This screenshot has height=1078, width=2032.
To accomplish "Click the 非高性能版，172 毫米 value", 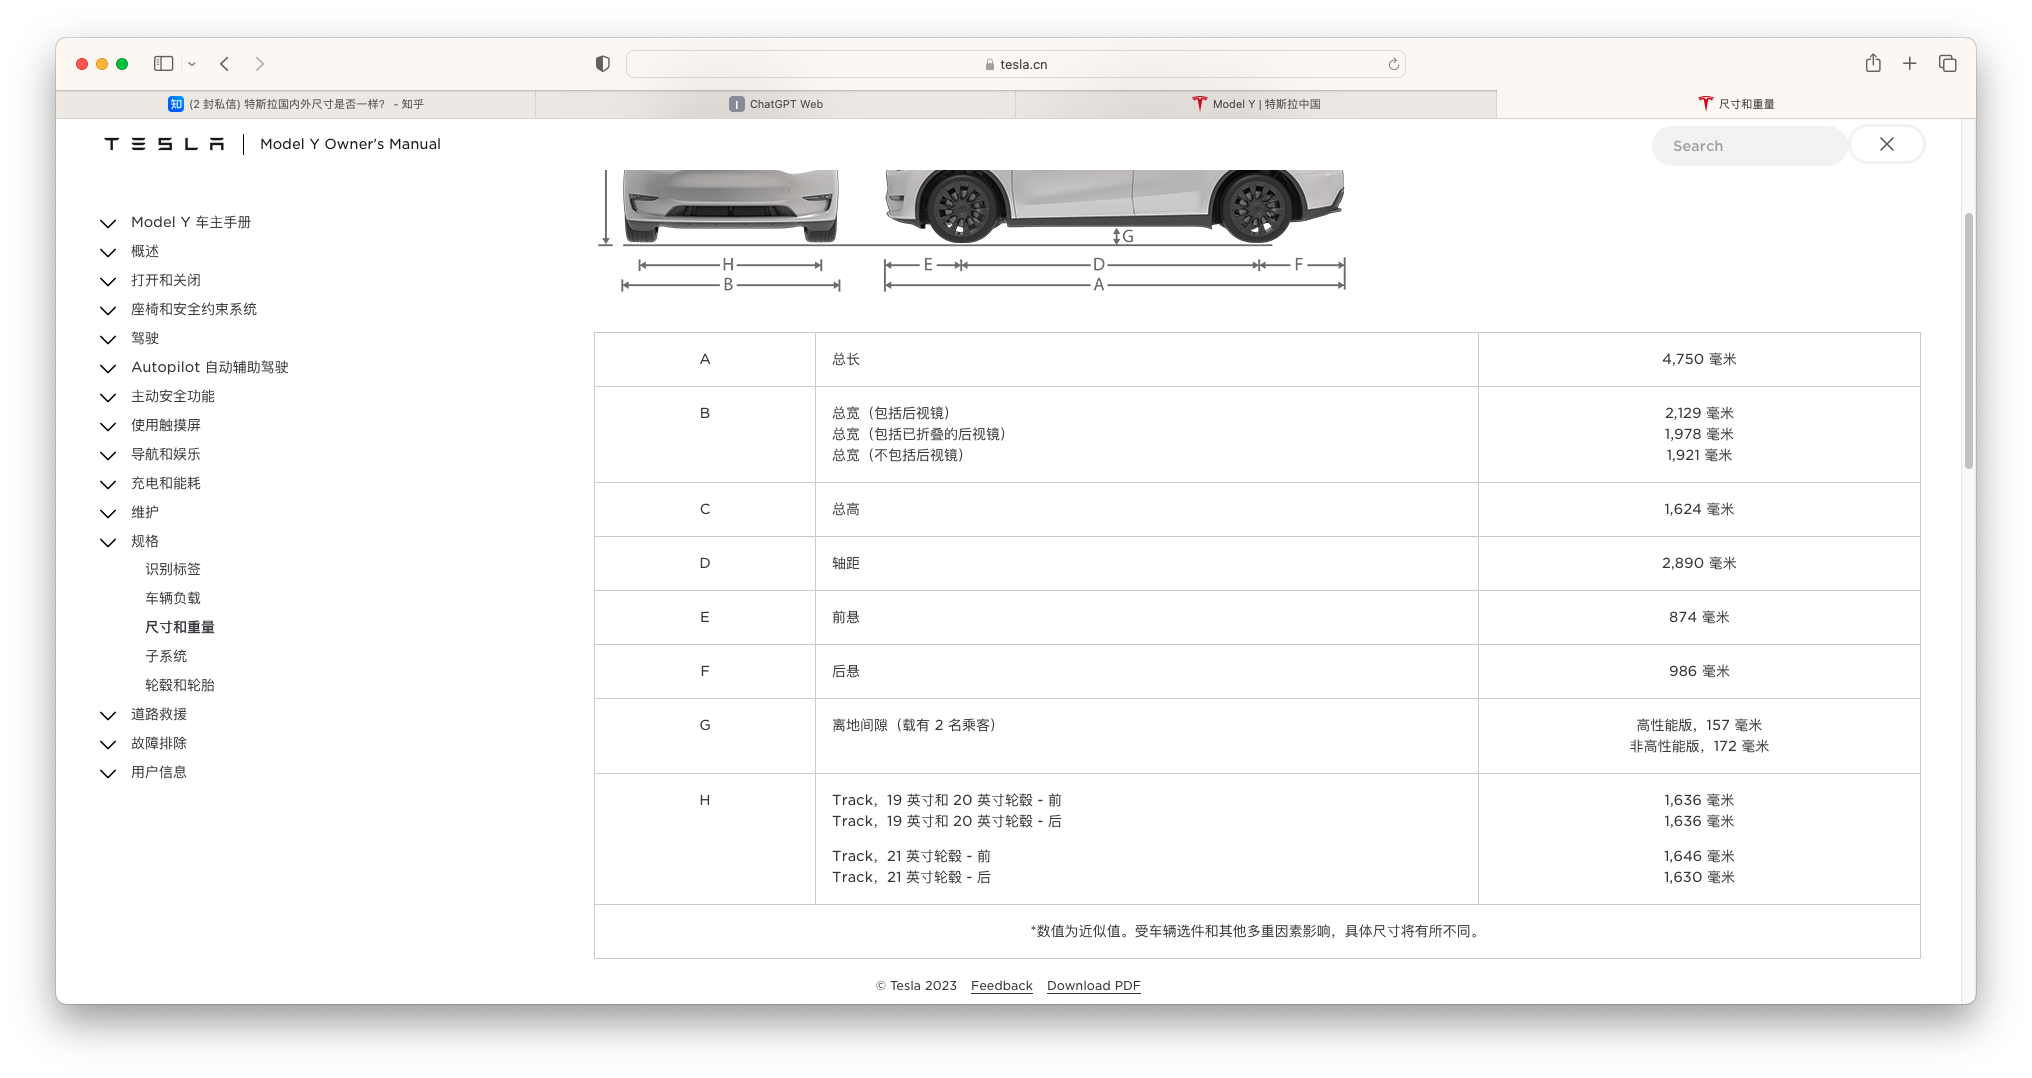I will [1699, 746].
